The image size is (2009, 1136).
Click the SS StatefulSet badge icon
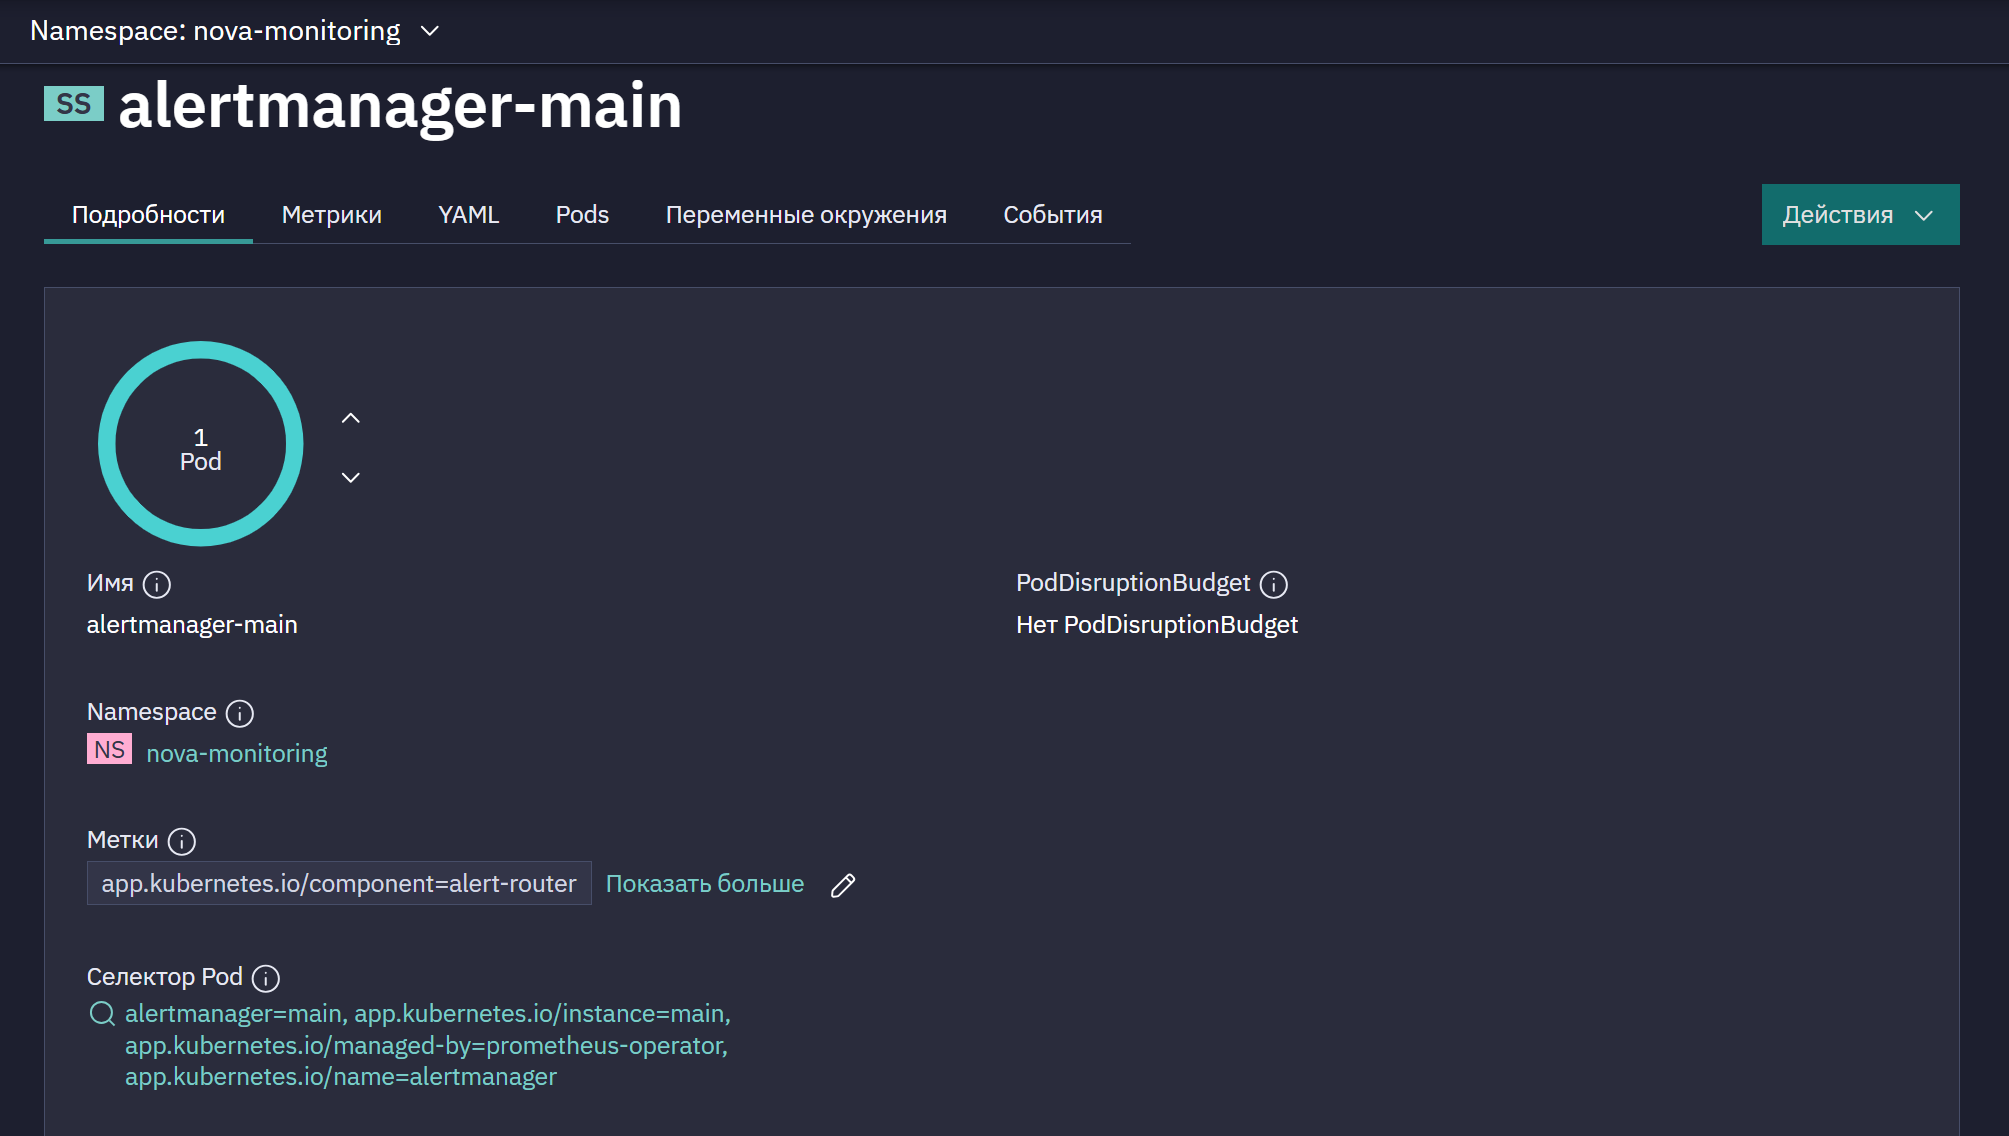coord(74,103)
